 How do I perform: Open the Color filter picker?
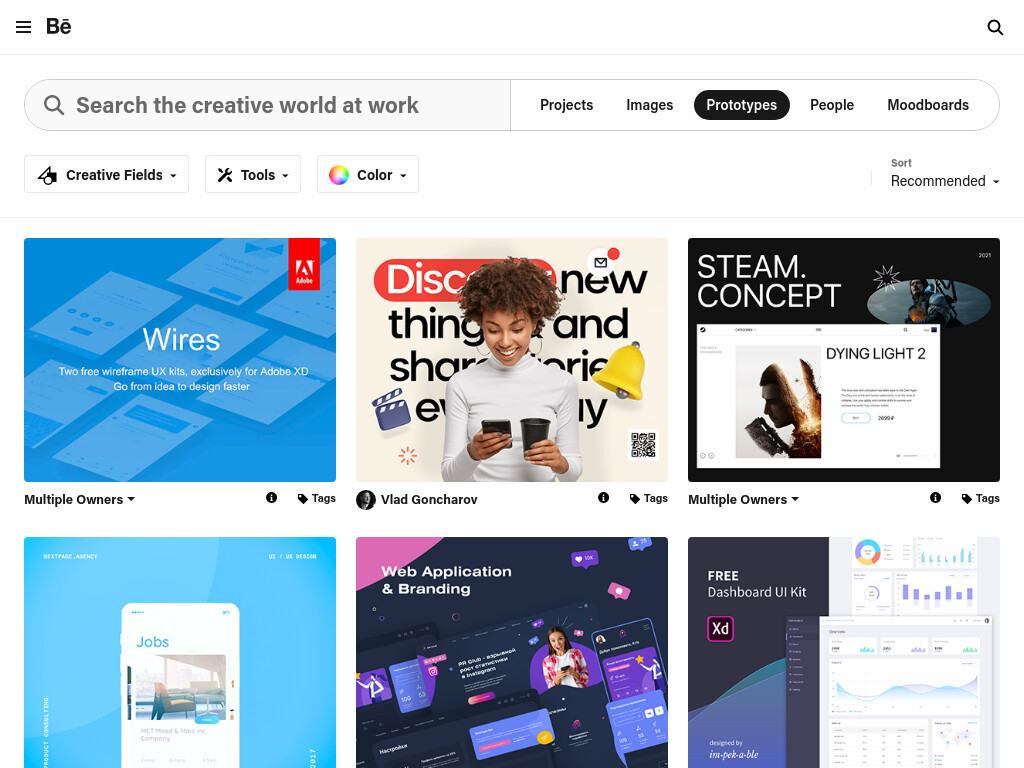pyautogui.click(x=368, y=174)
